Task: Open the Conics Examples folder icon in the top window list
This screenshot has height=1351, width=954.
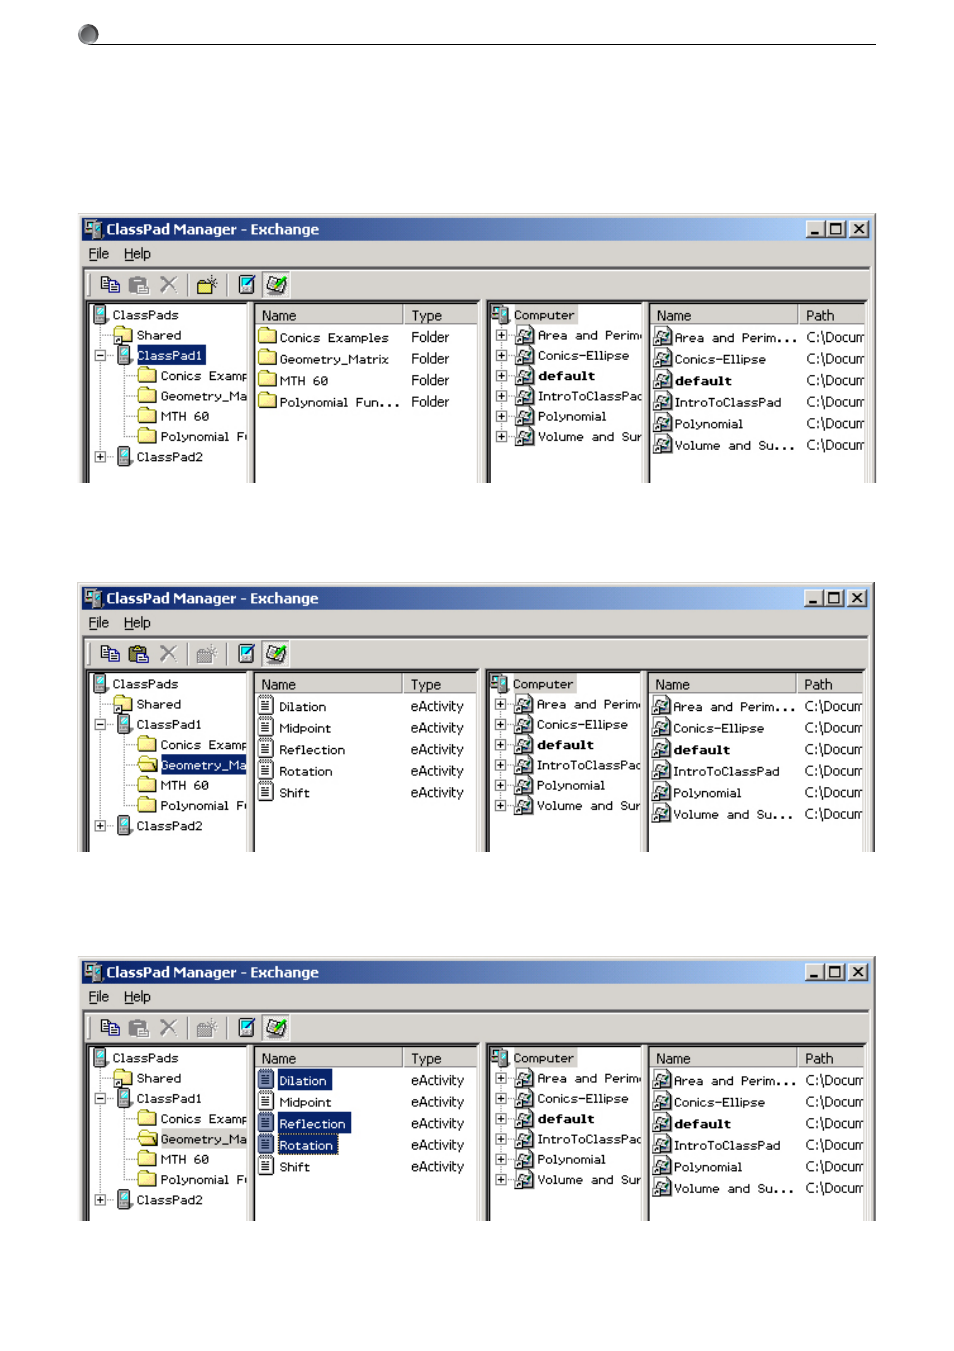Action: (x=267, y=337)
